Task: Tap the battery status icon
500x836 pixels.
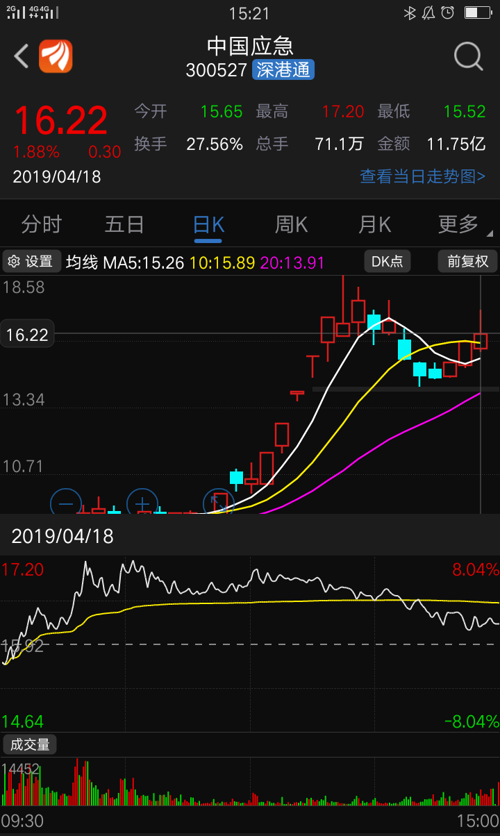Action: [x=478, y=13]
